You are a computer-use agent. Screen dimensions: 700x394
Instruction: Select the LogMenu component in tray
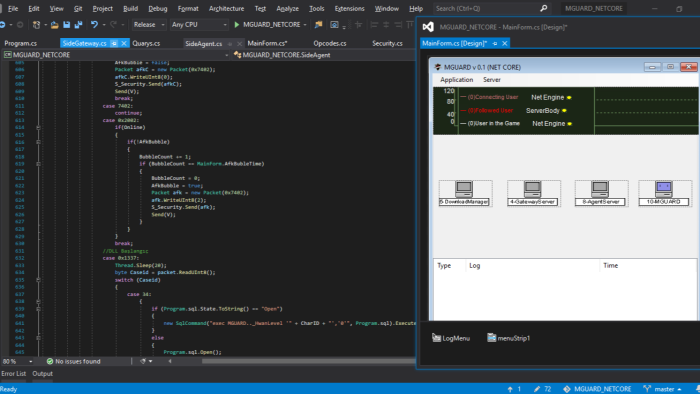[451, 338]
